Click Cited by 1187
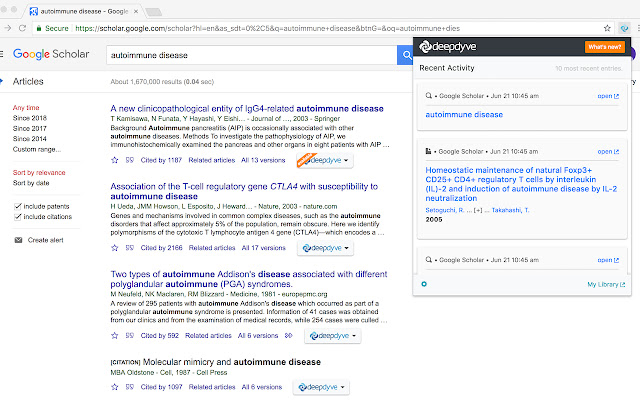 click(161, 160)
